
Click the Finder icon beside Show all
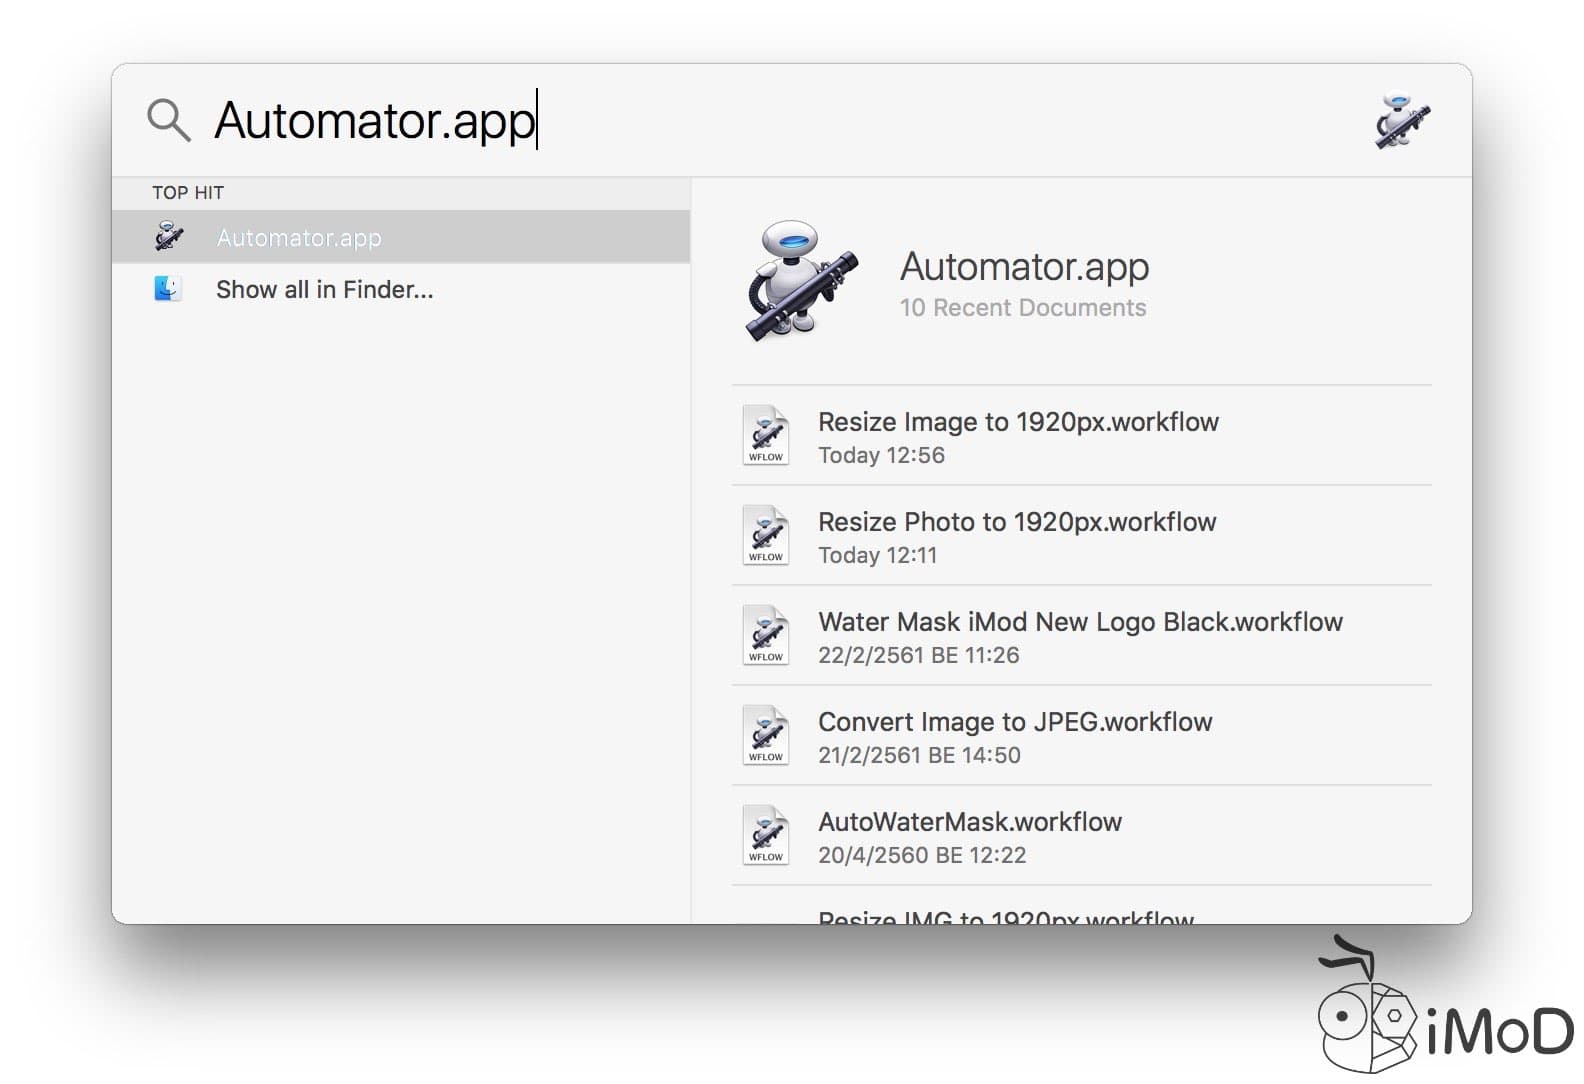click(168, 289)
